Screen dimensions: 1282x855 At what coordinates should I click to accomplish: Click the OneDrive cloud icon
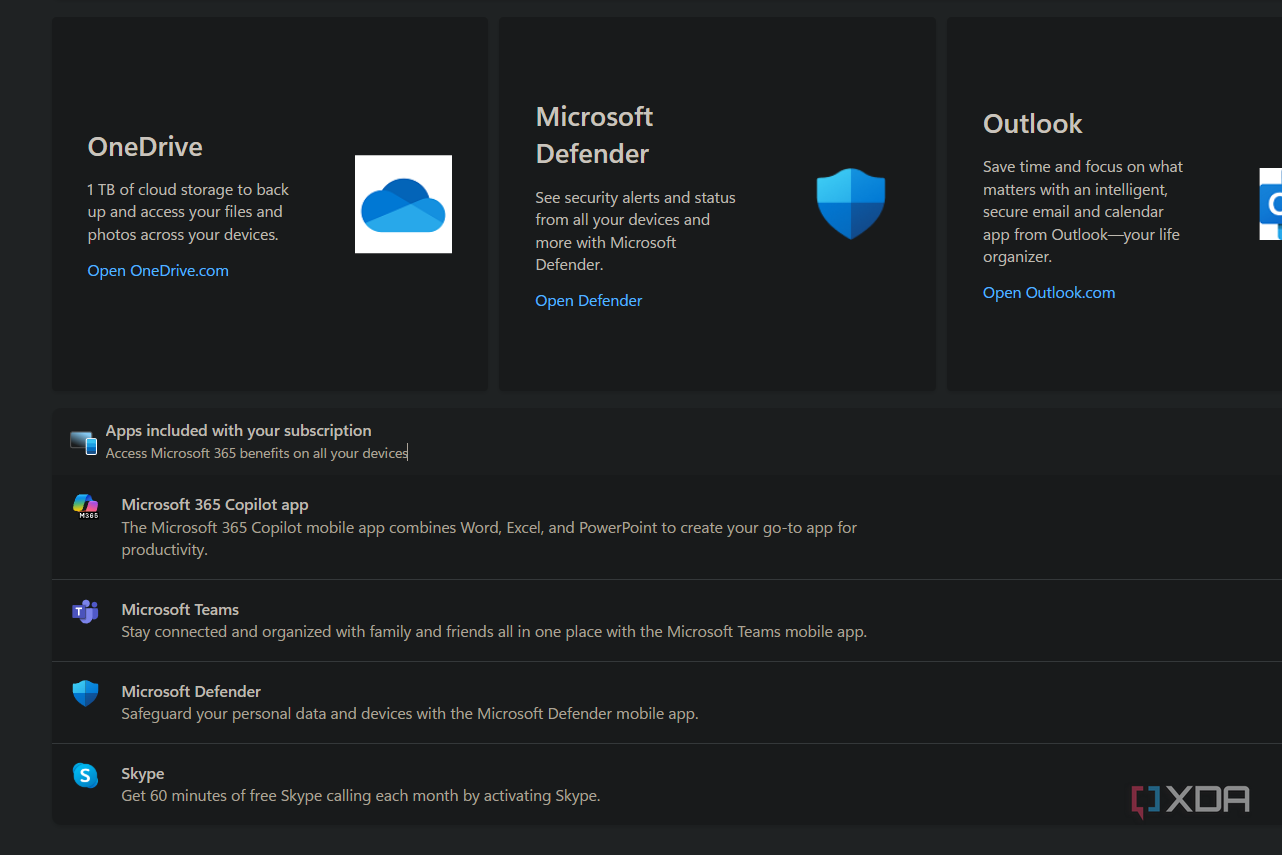tap(403, 204)
